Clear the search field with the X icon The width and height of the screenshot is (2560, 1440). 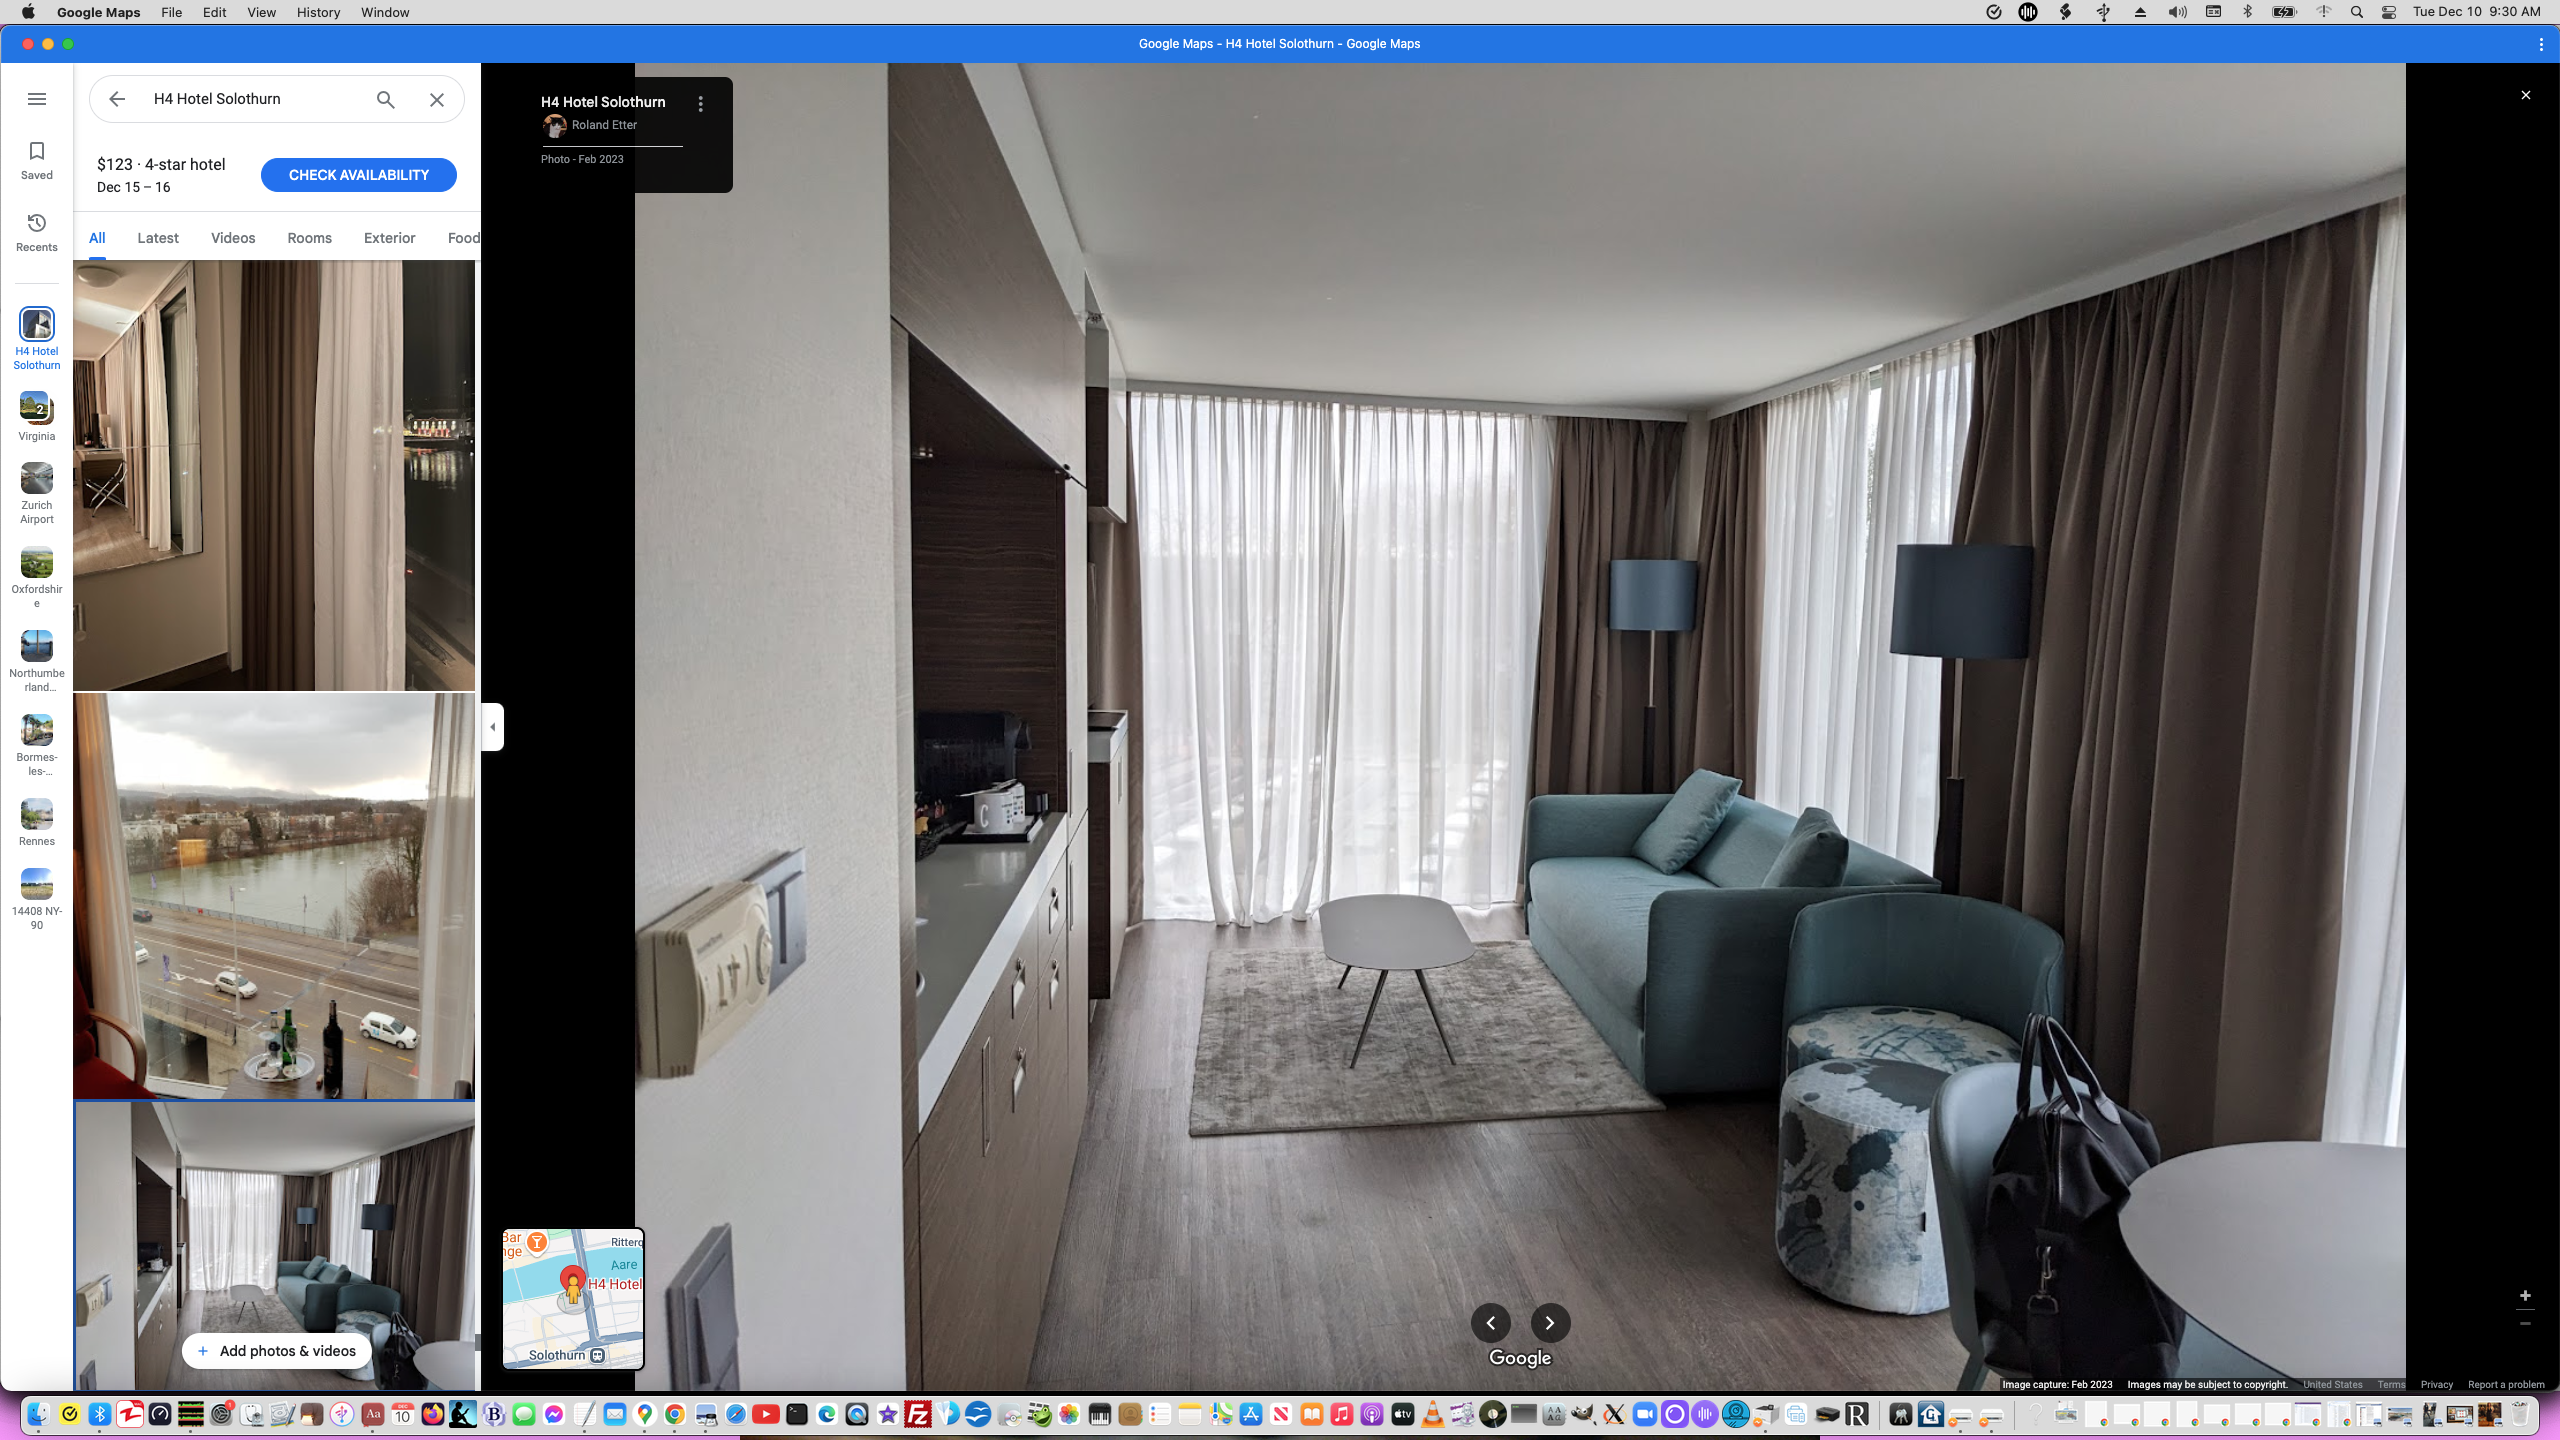pyautogui.click(x=436, y=99)
